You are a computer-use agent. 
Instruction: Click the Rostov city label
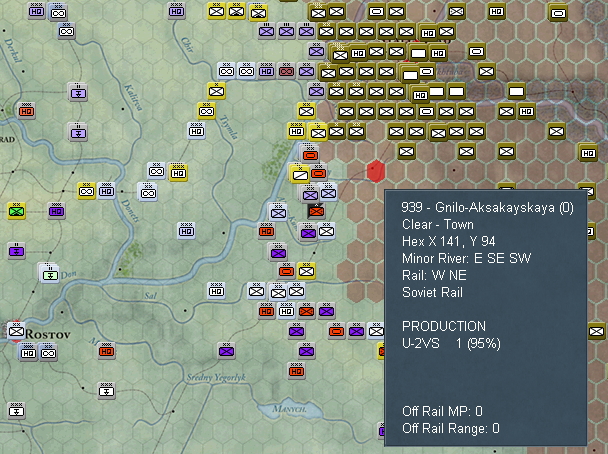point(48,334)
